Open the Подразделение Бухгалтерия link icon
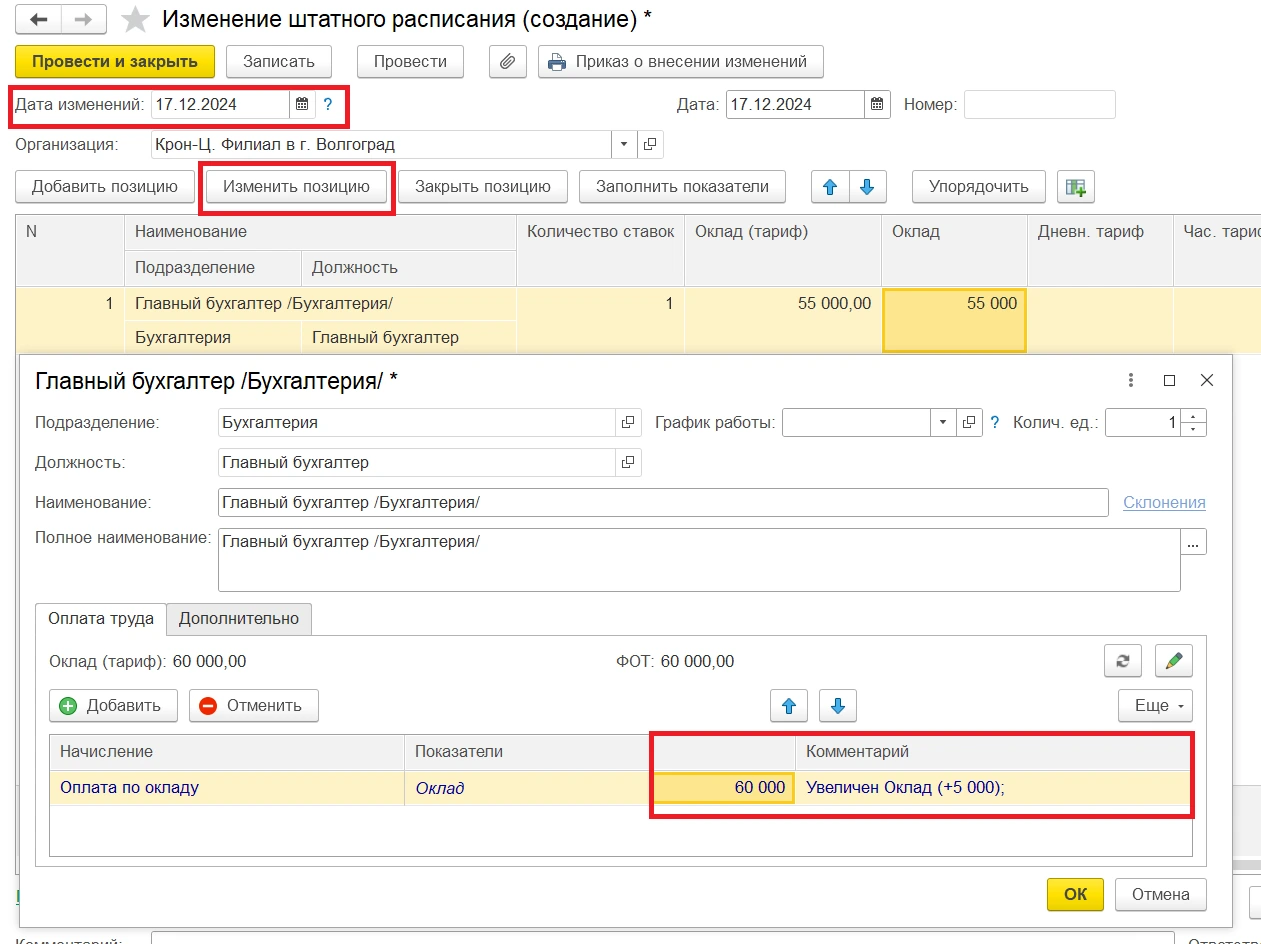 click(x=628, y=423)
